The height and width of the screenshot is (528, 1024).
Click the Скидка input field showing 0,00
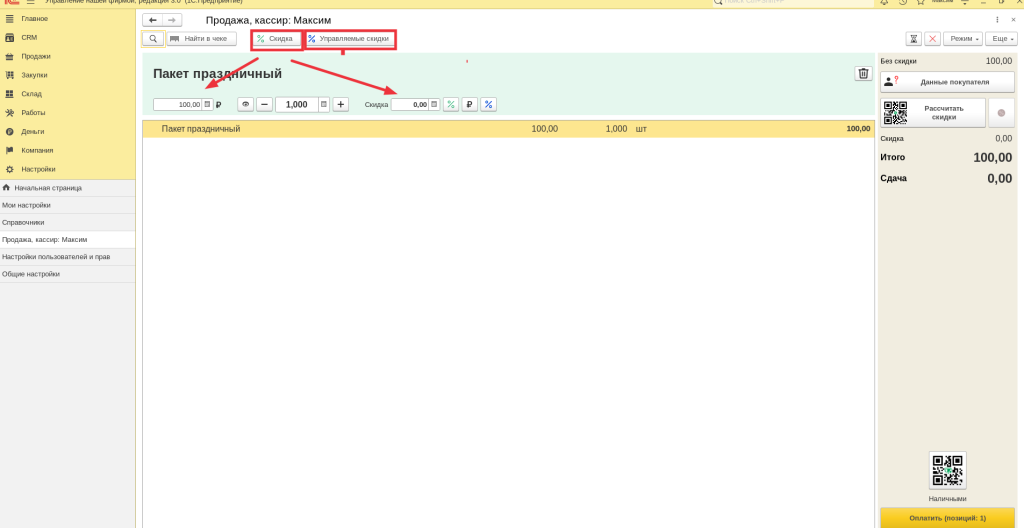(410, 105)
